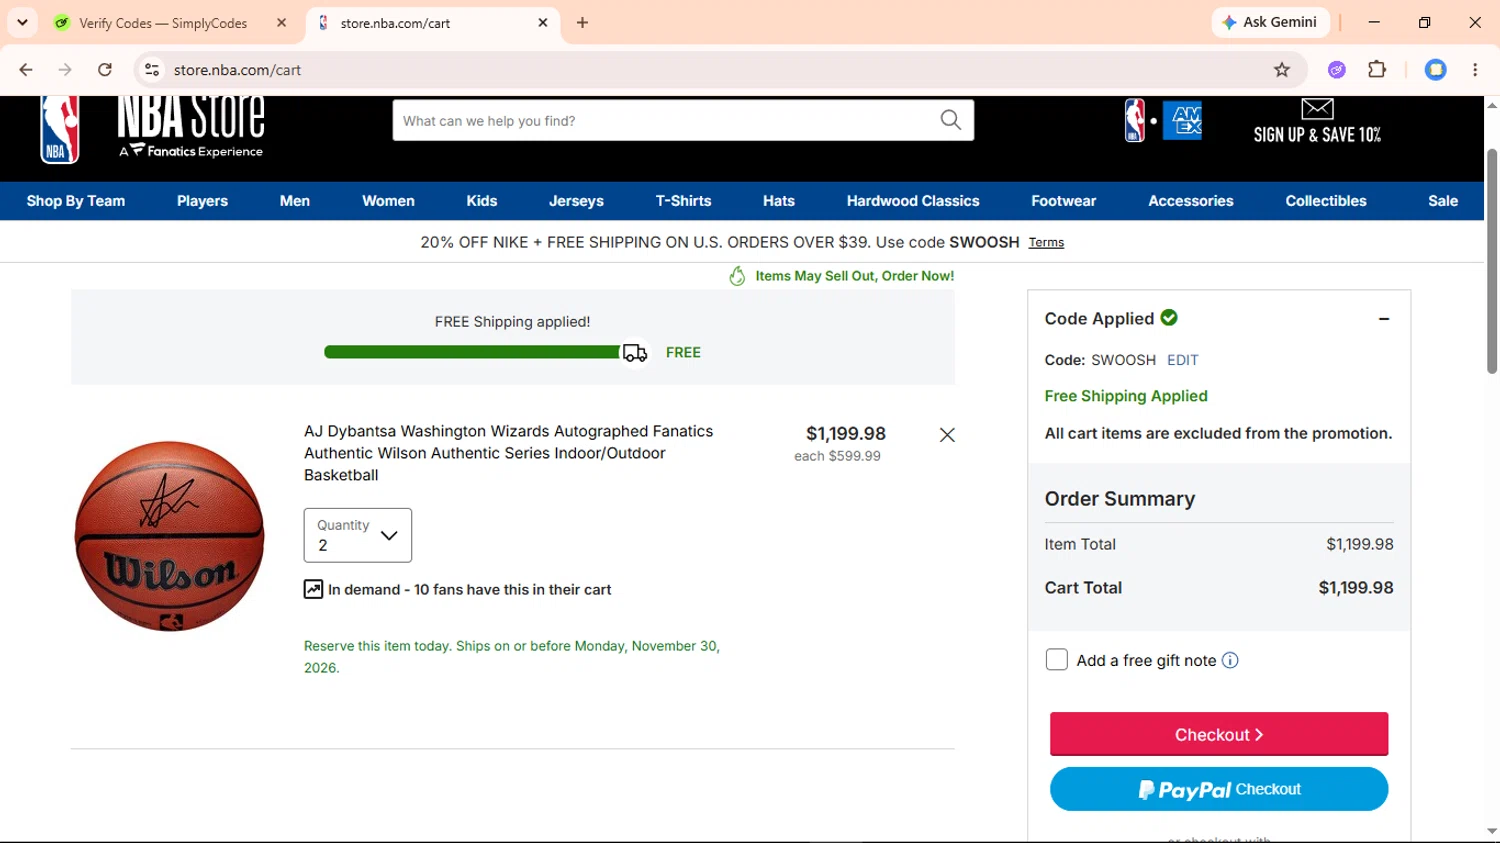Reload the cart page
The width and height of the screenshot is (1500, 843).
(105, 70)
